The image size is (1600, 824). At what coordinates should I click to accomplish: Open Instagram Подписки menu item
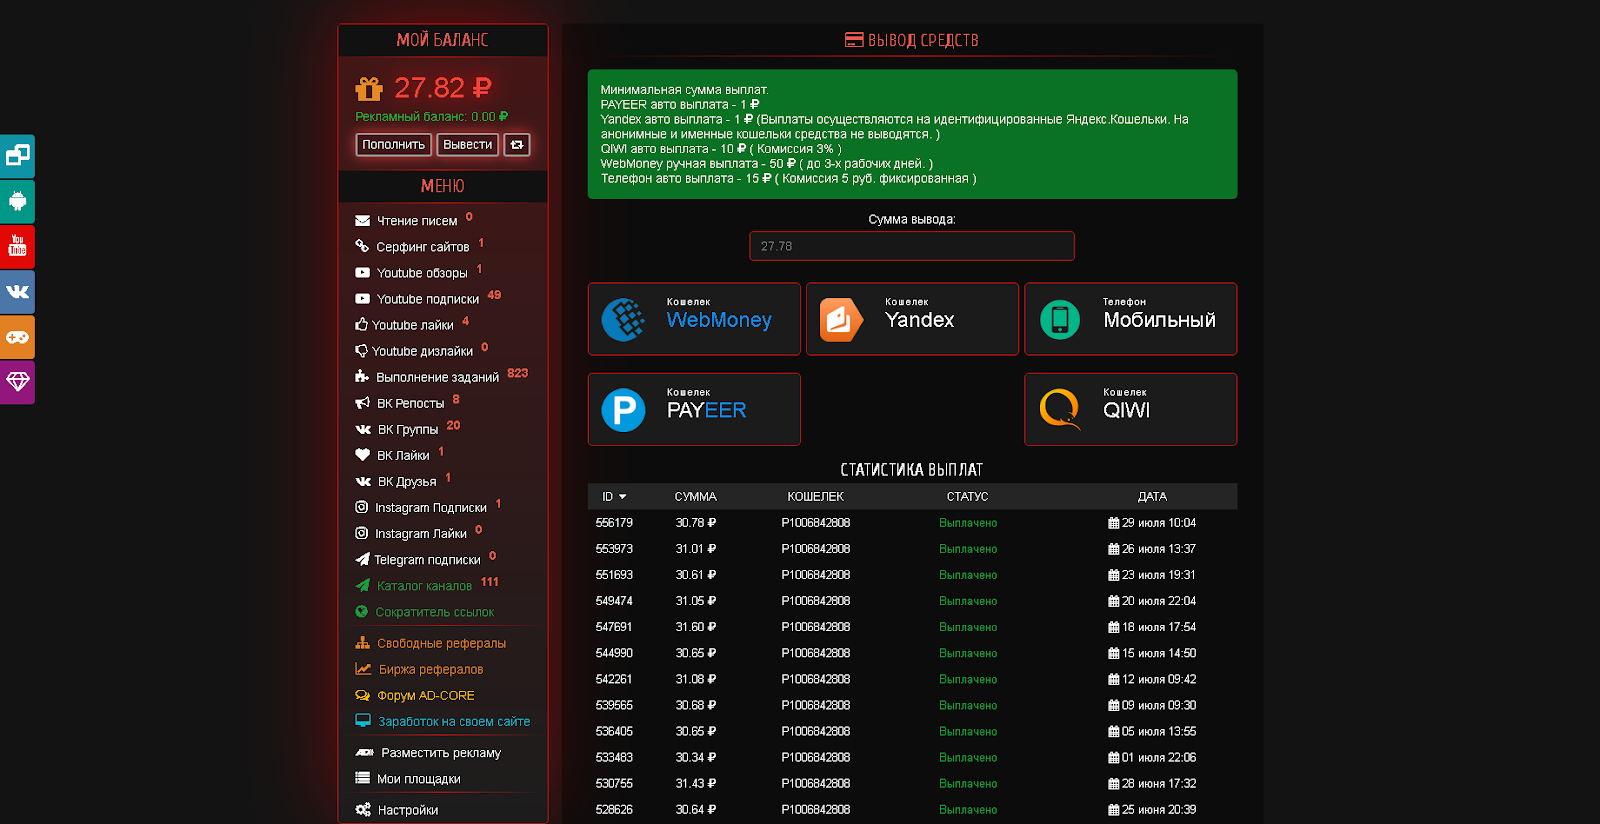(431, 507)
